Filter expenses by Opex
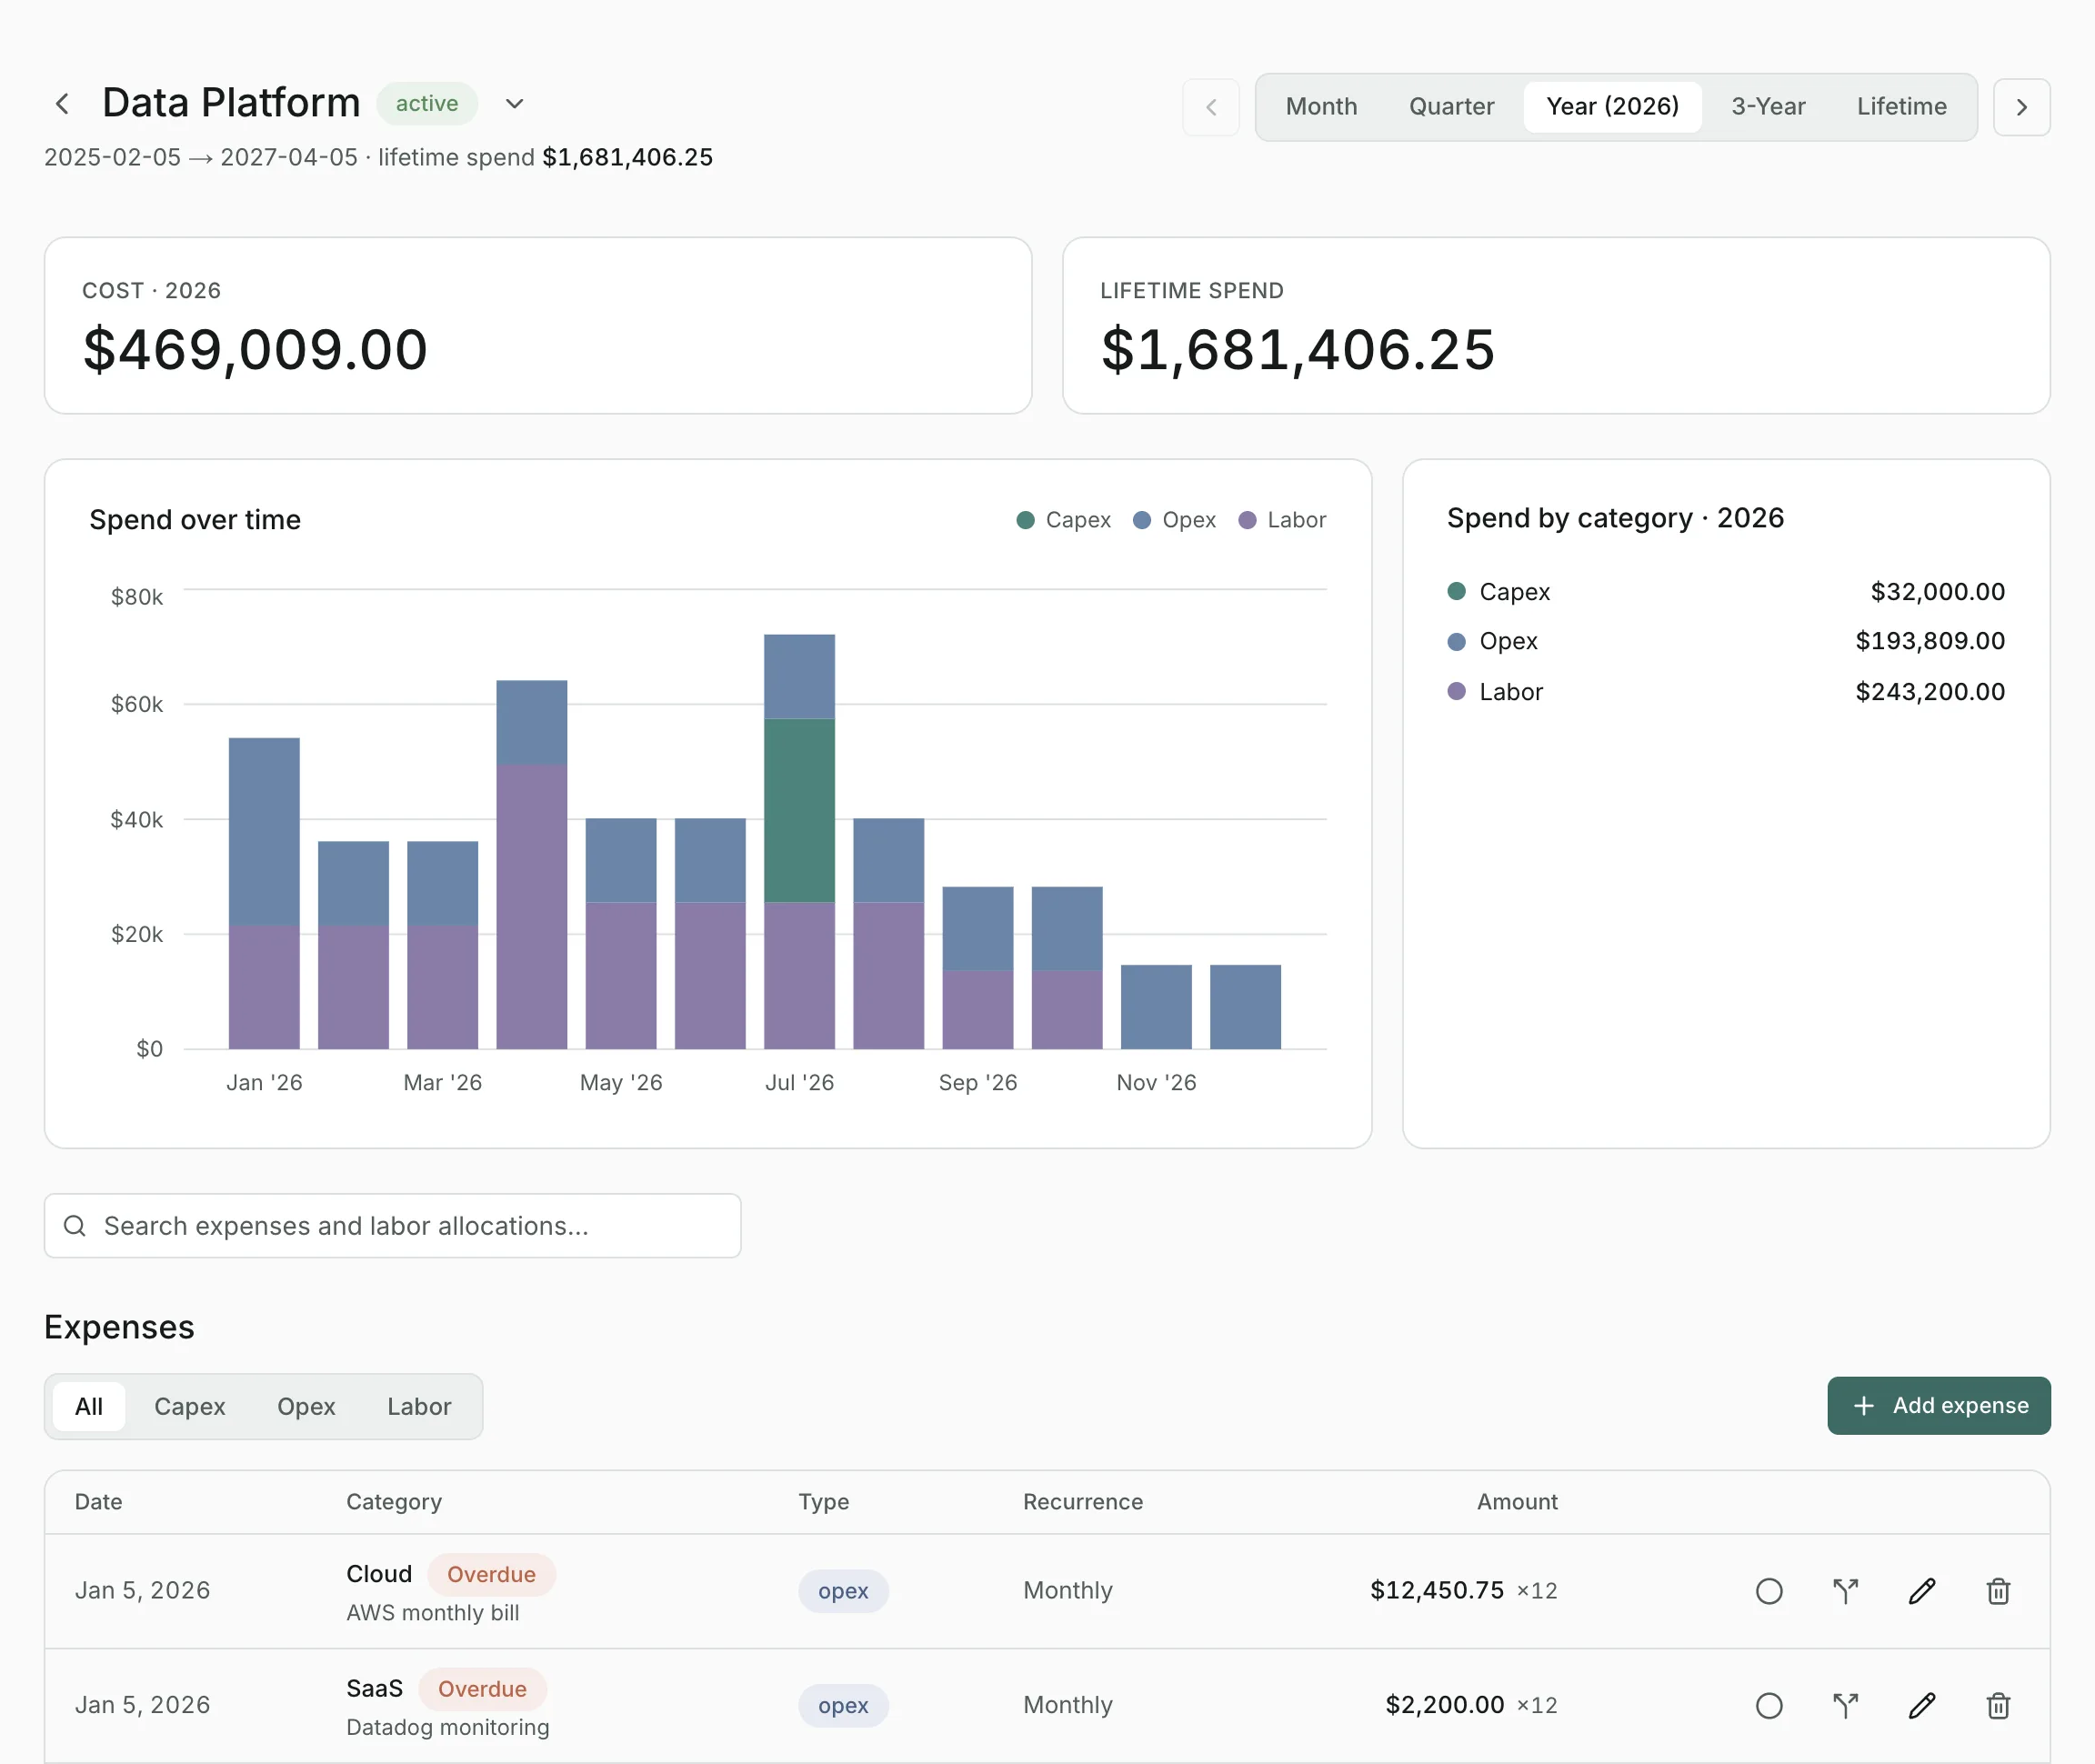The width and height of the screenshot is (2095, 1764). click(306, 1407)
